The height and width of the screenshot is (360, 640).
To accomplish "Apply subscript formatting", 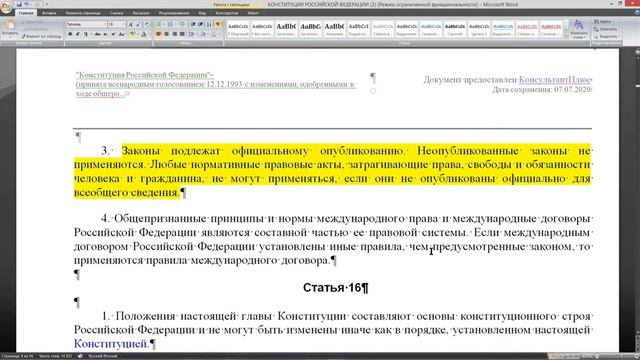I will point(105,34).
